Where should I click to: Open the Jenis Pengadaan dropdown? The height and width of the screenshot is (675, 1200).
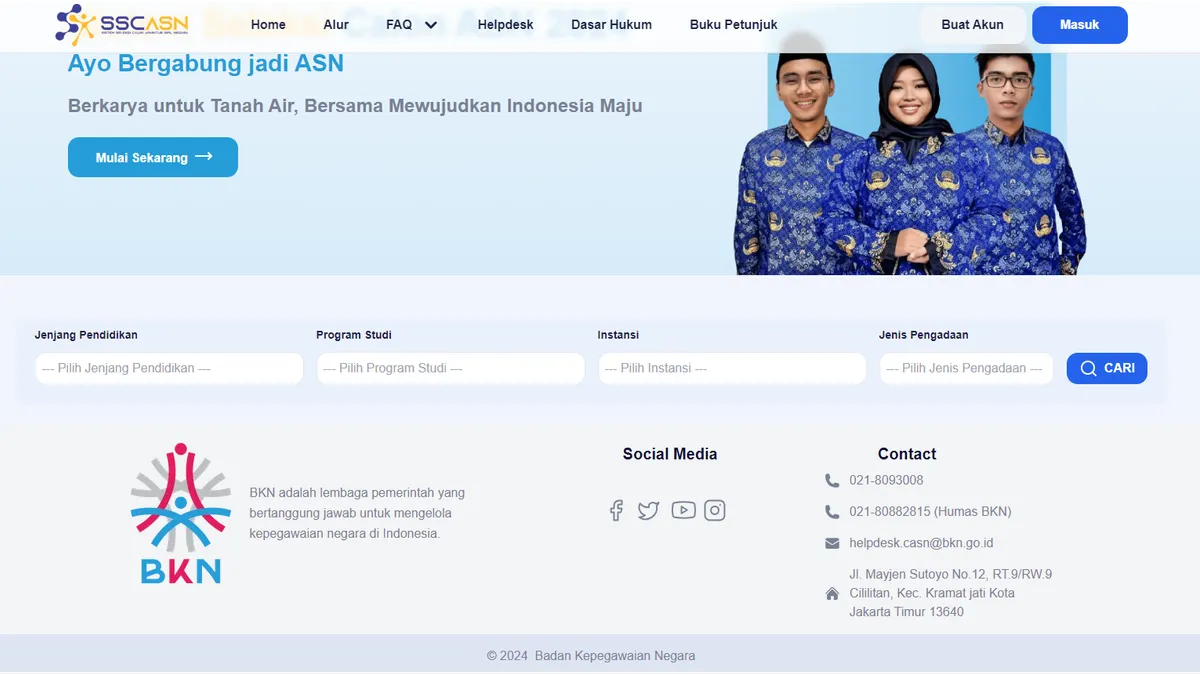[966, 368]
